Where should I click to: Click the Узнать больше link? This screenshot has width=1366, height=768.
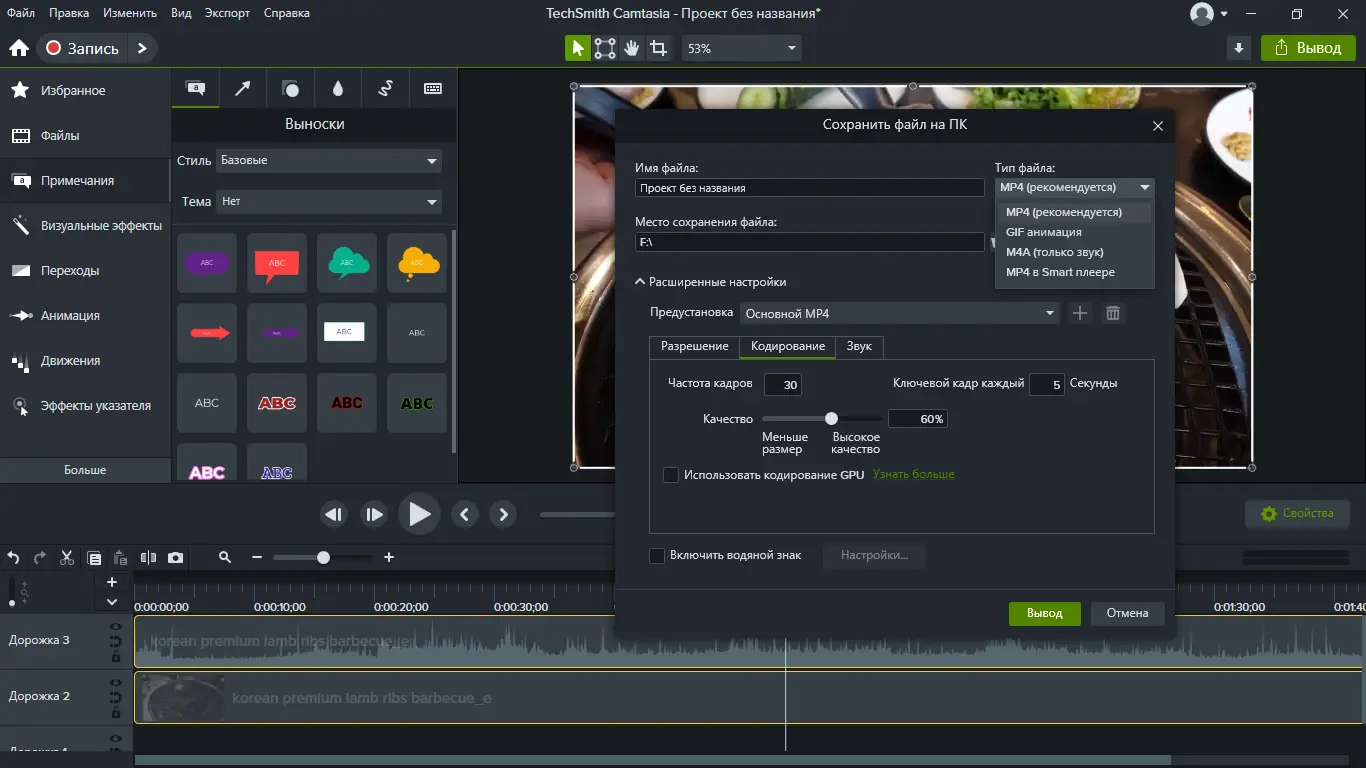coord(913,474)
